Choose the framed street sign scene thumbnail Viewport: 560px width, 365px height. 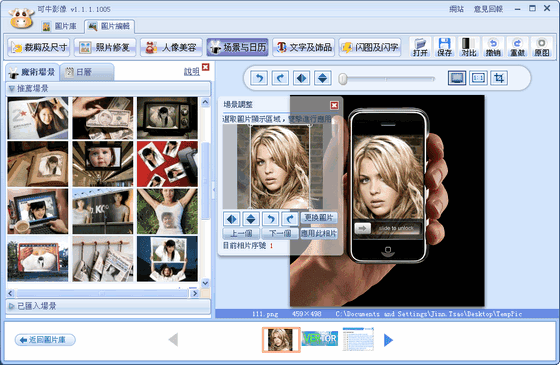(x=38, y=259)
